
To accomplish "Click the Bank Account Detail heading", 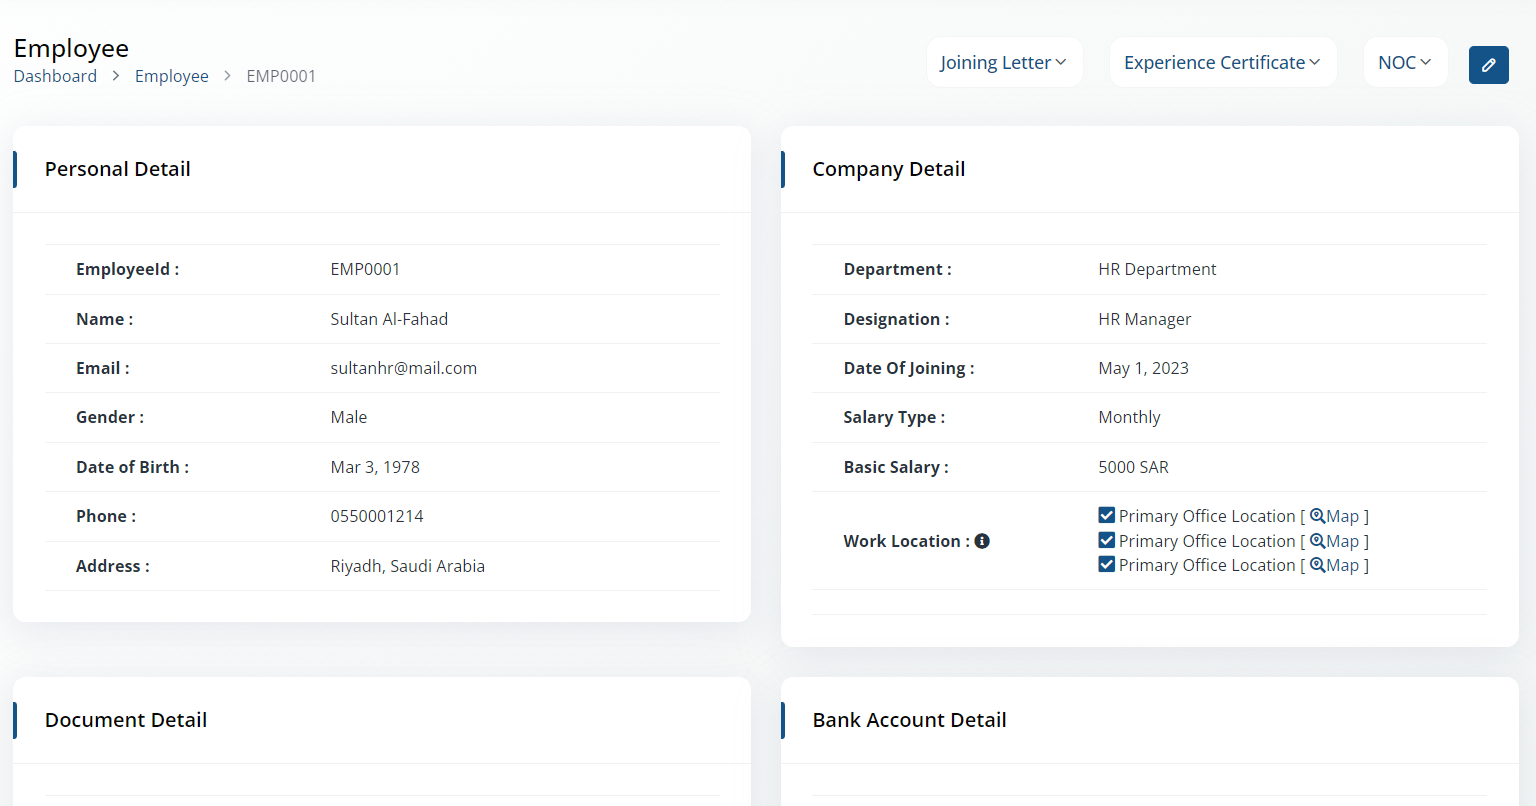I will [x=909, y=720].
